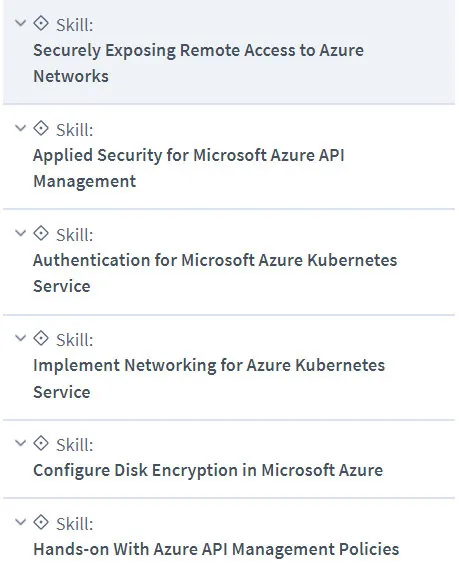Screen dimensions: 459x574
Task: Expand the Applied Security for API Management chevron
Action: click(x=20, y=128)
